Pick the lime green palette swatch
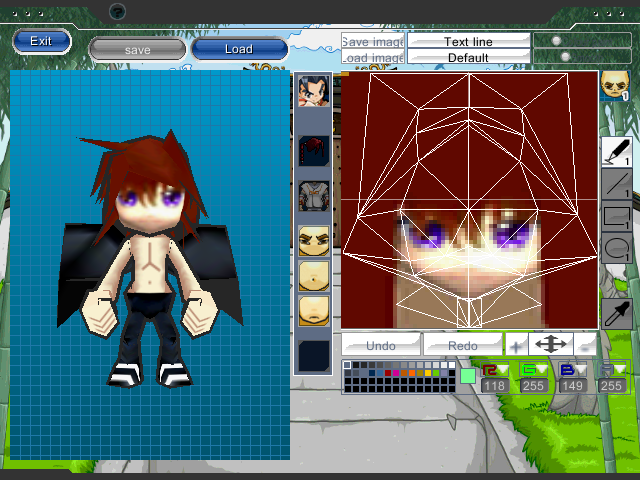Screen dimensions: 640x480 click(x=436, y=373)
